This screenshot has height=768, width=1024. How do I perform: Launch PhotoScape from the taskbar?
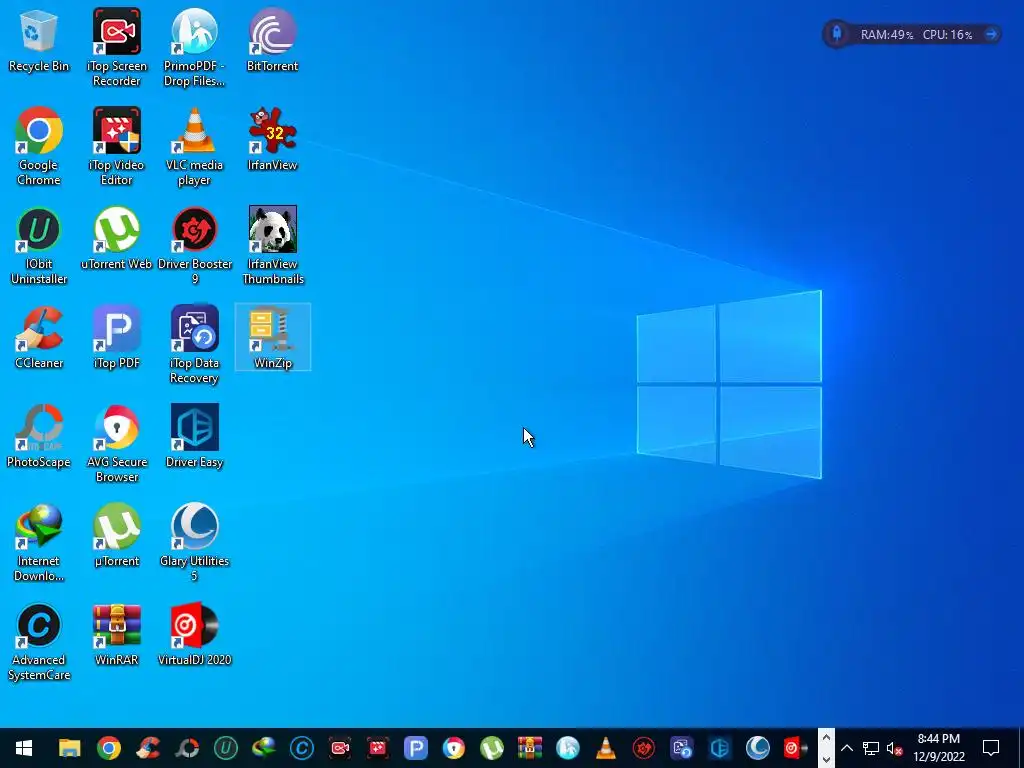coord(187,748)
